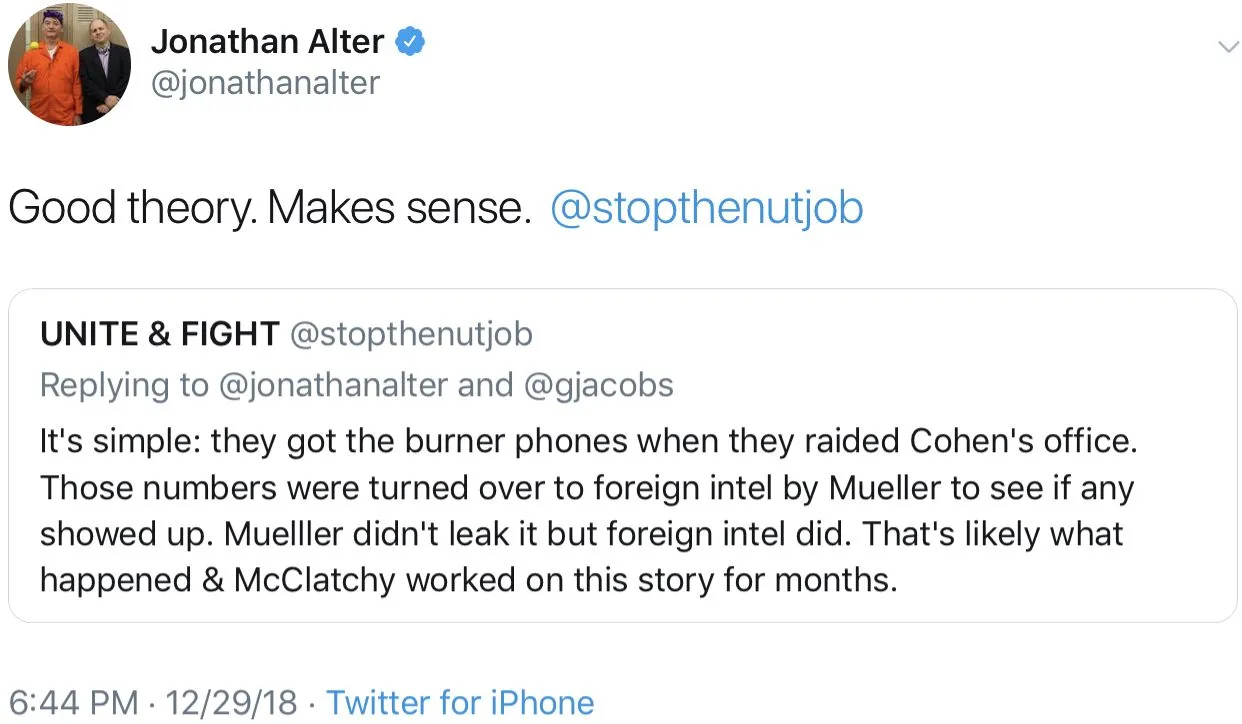Click the 12/29/18 tweet date
The height and width of the screenshot is (724, 1242).
point(233,702)
